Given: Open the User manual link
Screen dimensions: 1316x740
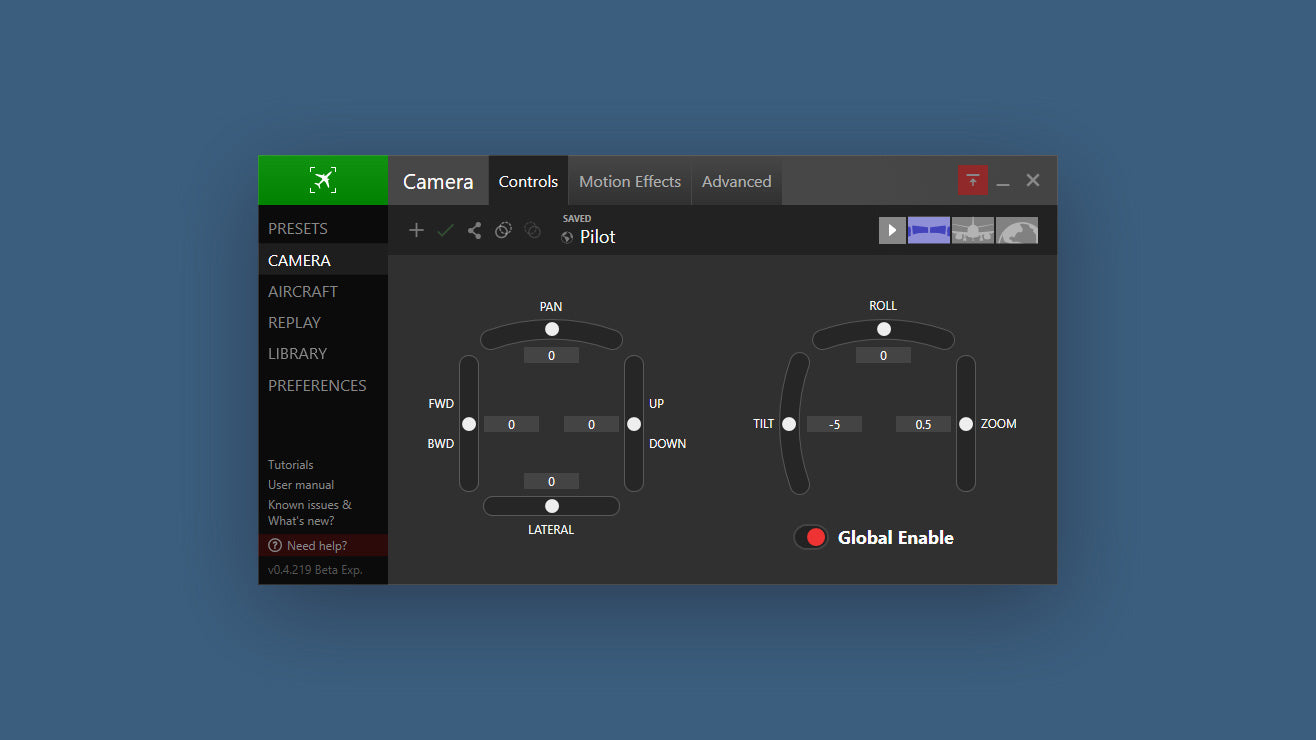Looking at the screenshot, I should click(x=301, y=485).
